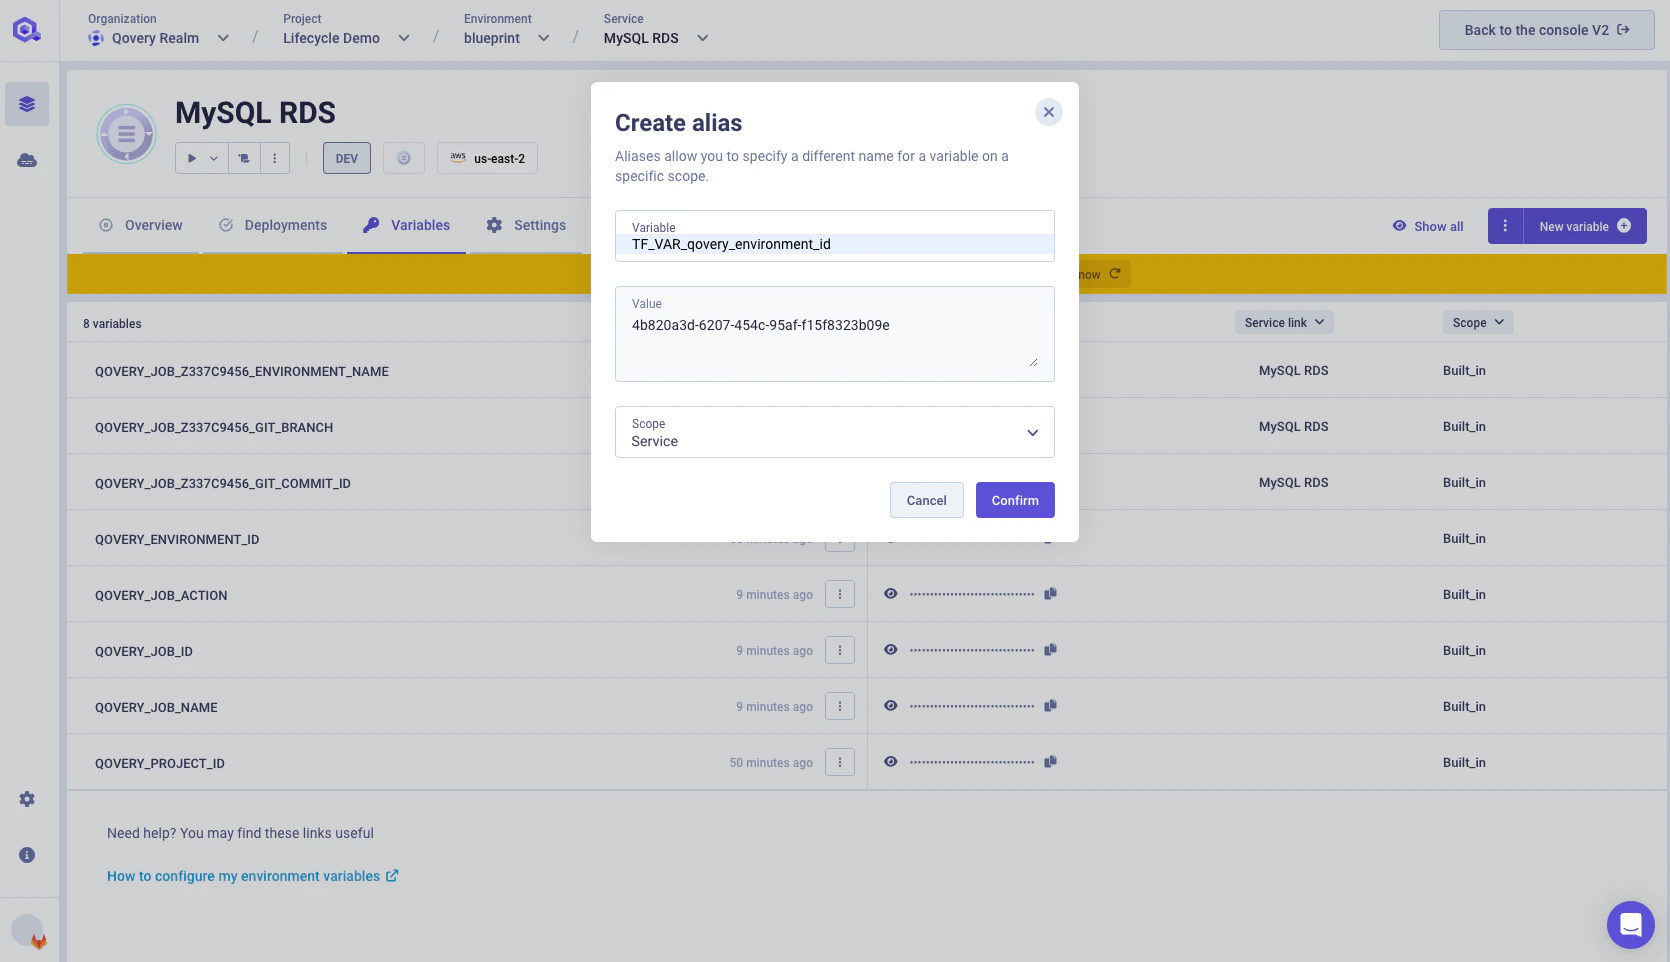Expand the Environment blueprint dropdown
Image resolution: width=1670 pixels, height=962 pixels.
coord(544,38)
